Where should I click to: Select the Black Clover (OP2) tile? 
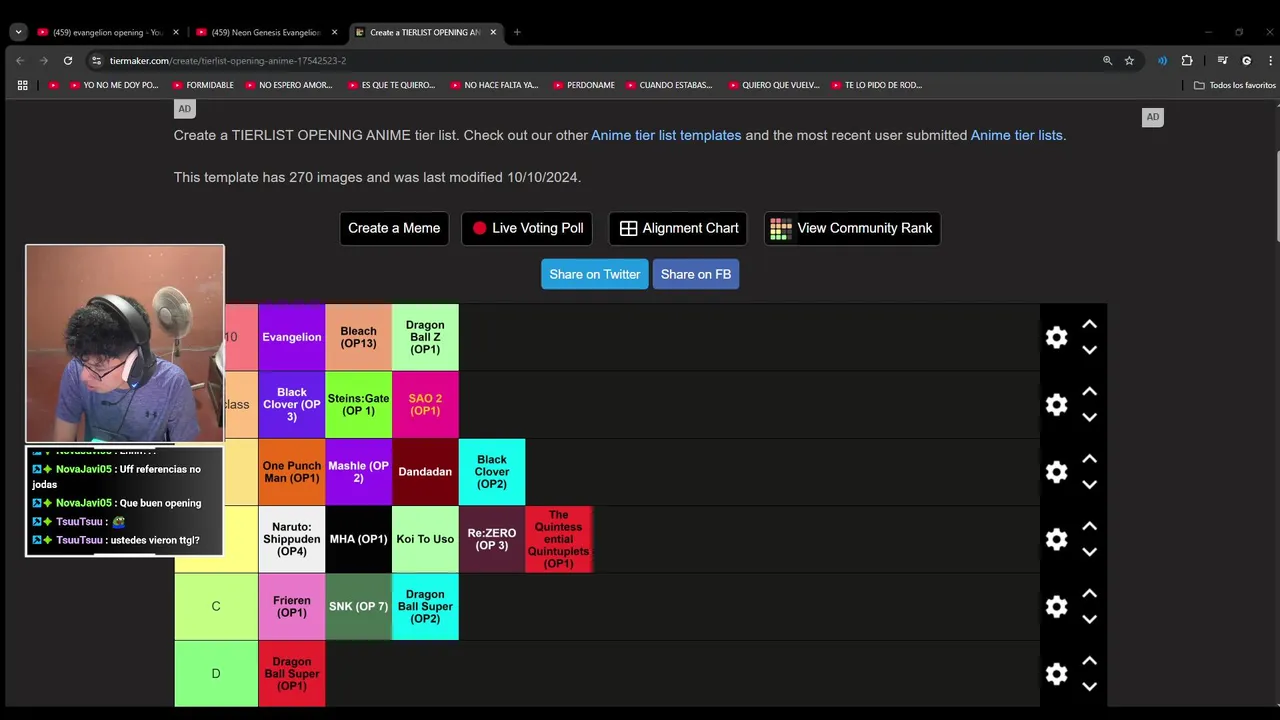pyautogui.click(x=492, y=472)
